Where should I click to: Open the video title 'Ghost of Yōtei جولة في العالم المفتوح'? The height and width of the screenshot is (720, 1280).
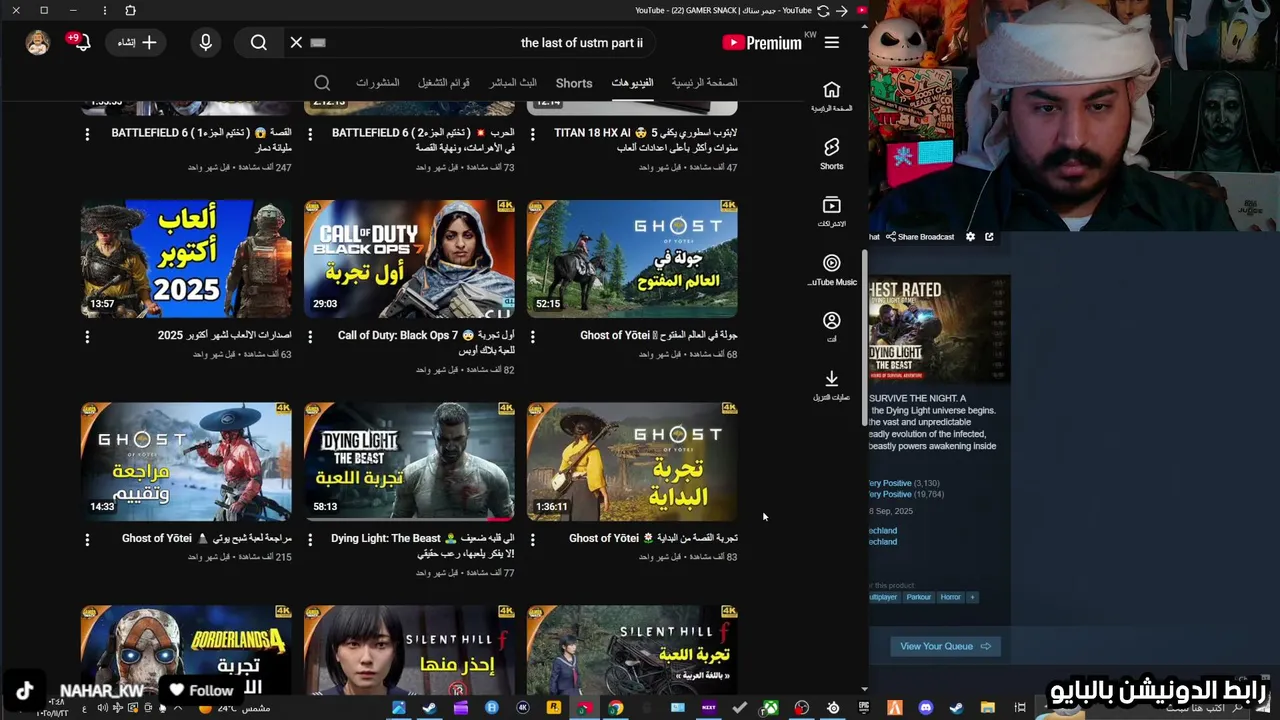coord(659,335)
